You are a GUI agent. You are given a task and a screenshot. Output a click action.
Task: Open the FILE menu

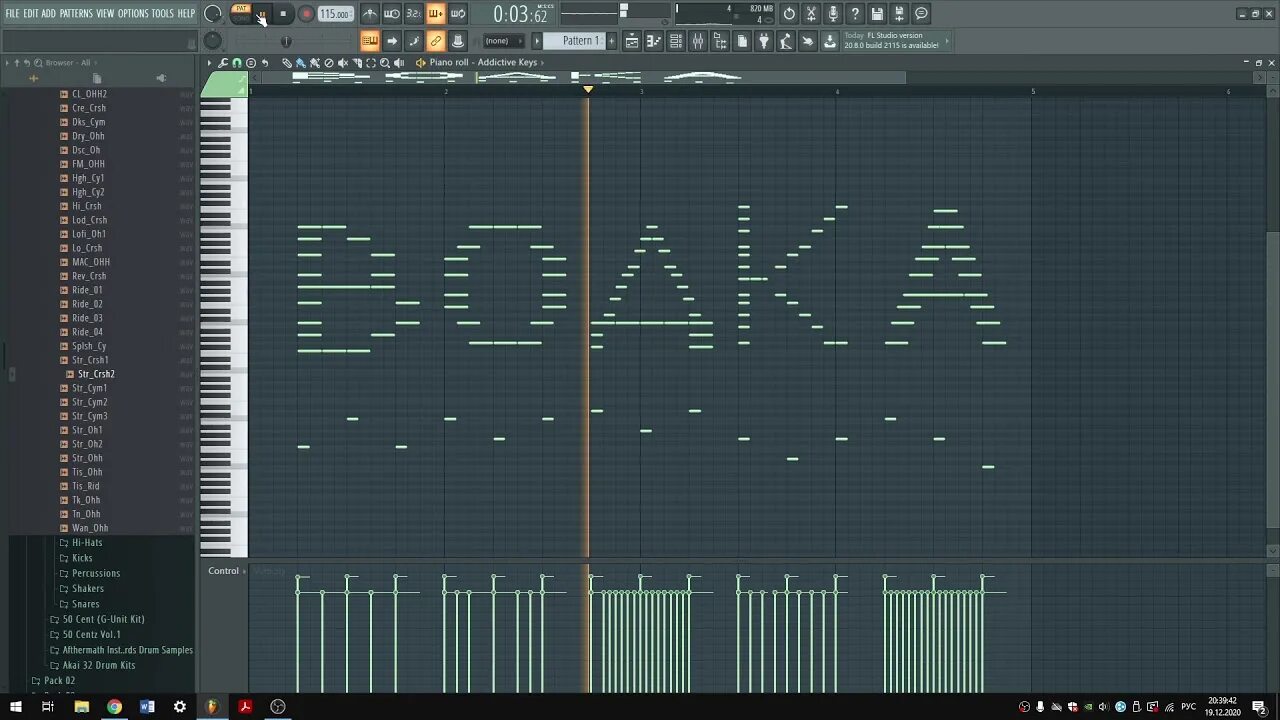coord(12,13)
